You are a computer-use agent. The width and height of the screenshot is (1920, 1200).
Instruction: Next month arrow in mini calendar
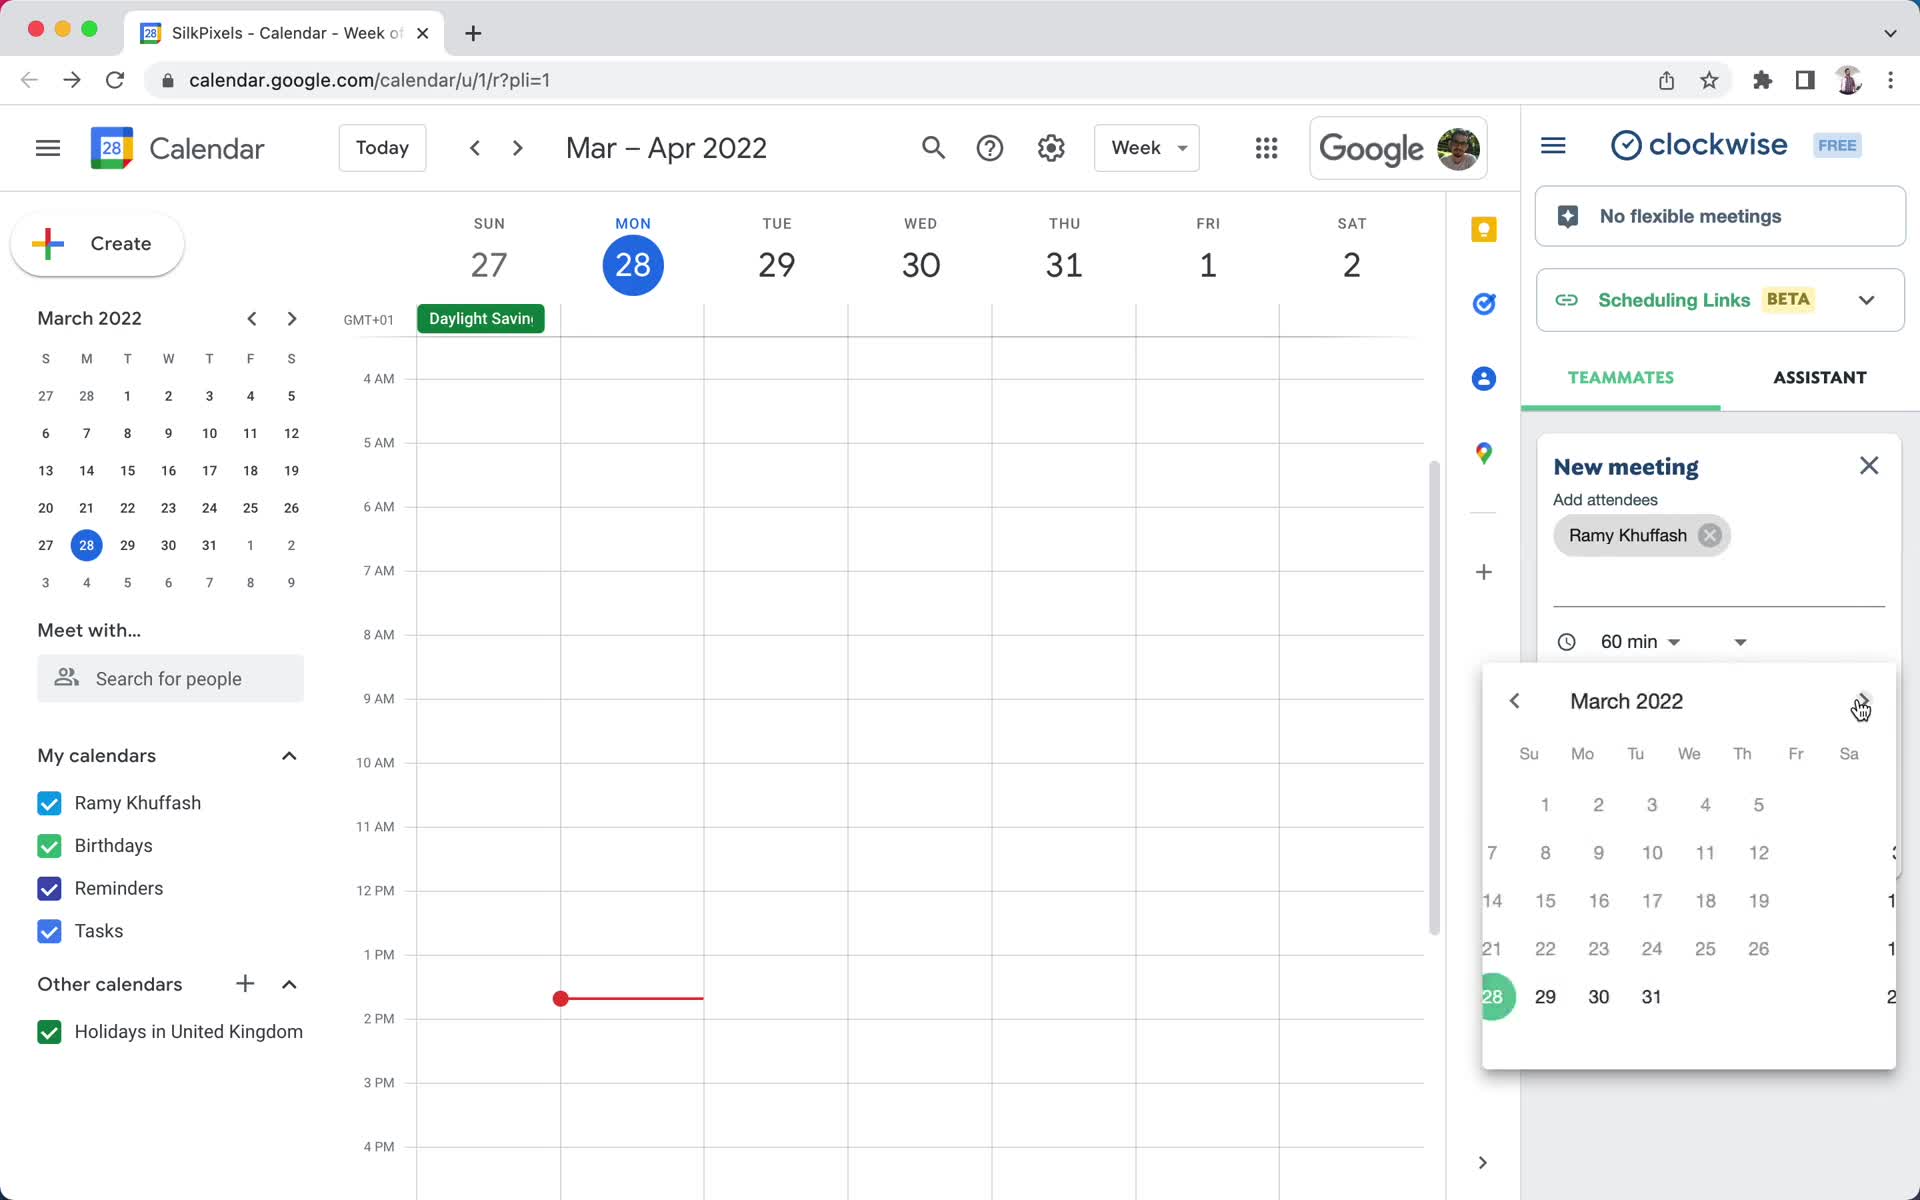click(292, 318)
